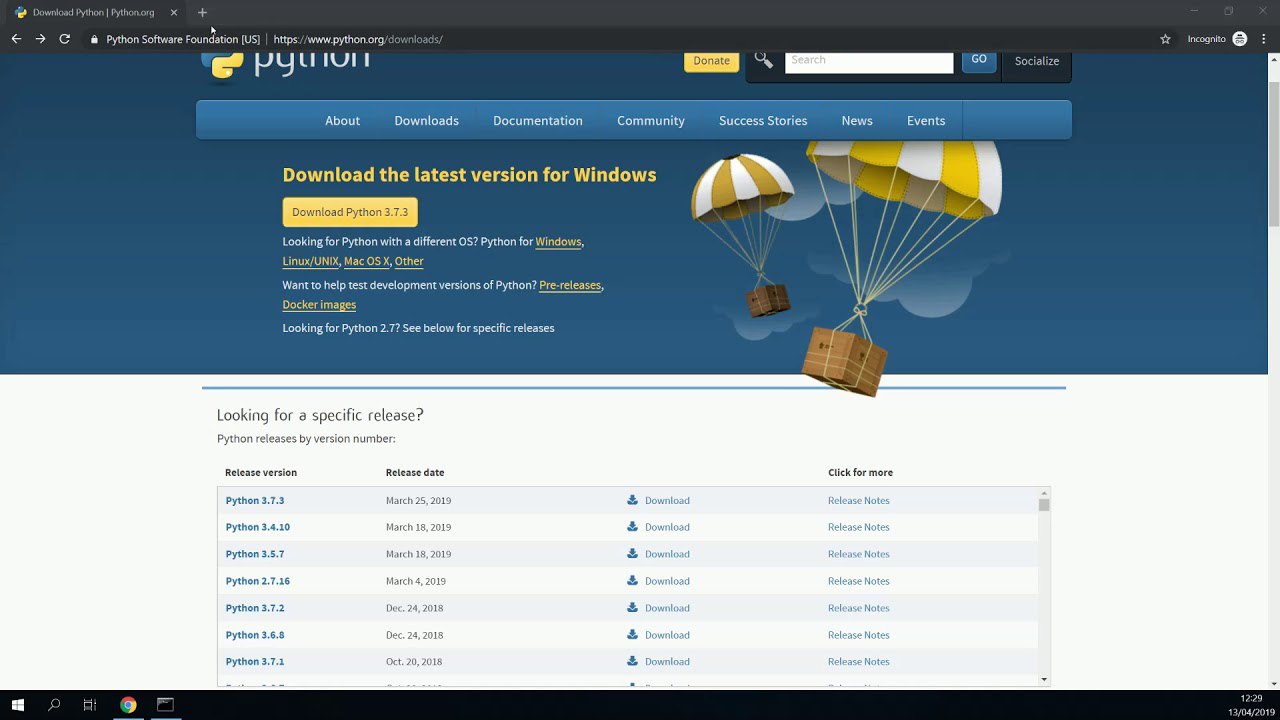Open the Socialize menu

[1037, 61]
